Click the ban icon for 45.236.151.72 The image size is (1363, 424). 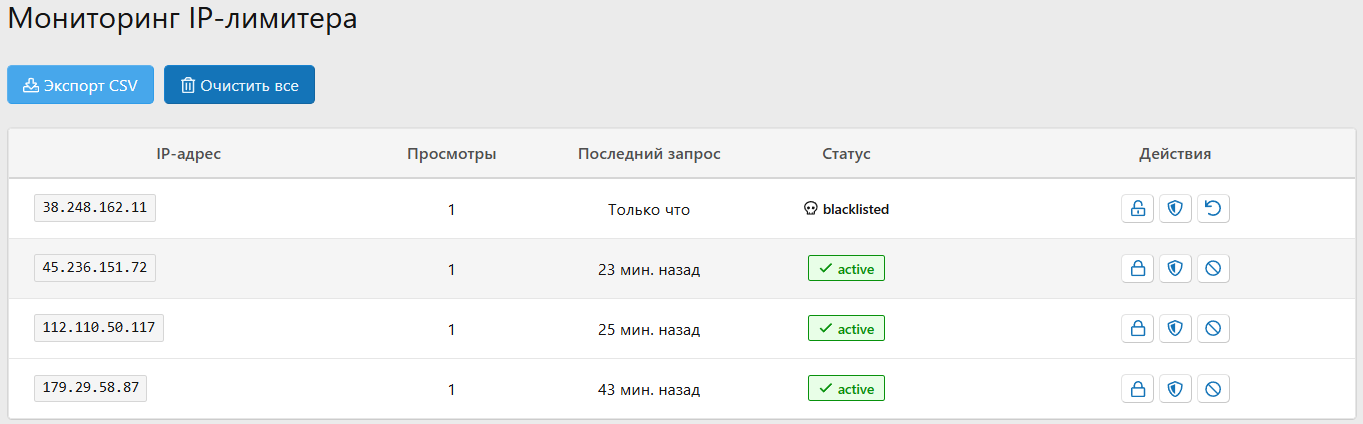click(x=1213, y=269)
